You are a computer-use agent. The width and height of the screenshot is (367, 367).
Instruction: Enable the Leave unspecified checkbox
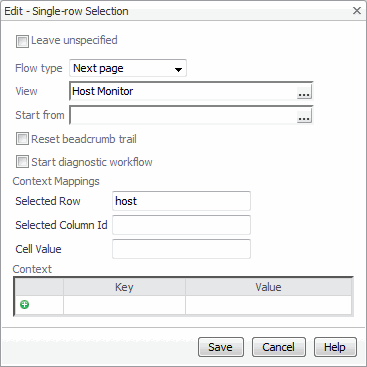22,42
